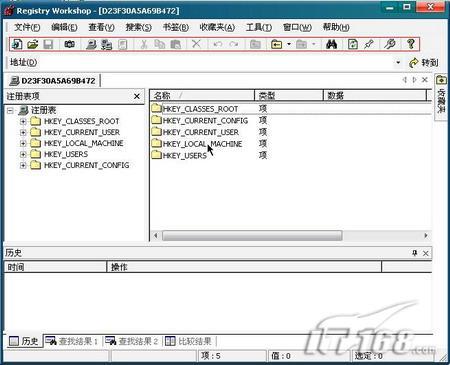Click the horizontal scrollbar thumb in list pane
The image size is (450, 365).
252,236
